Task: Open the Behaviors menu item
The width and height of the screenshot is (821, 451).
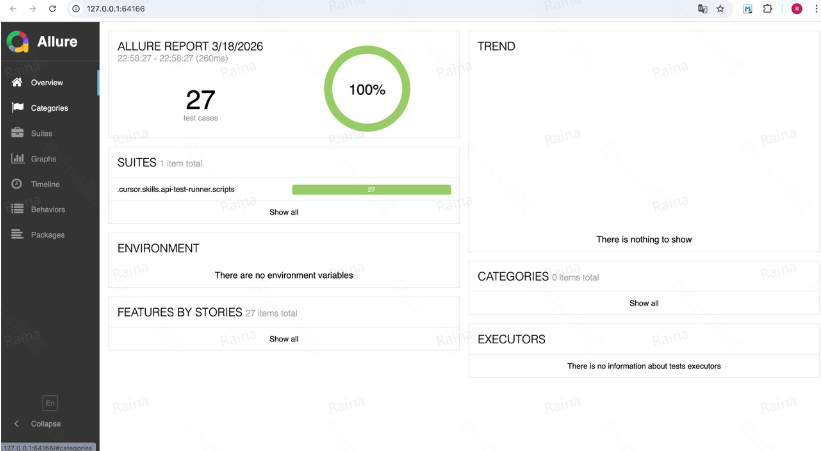Action: [50, 209]
